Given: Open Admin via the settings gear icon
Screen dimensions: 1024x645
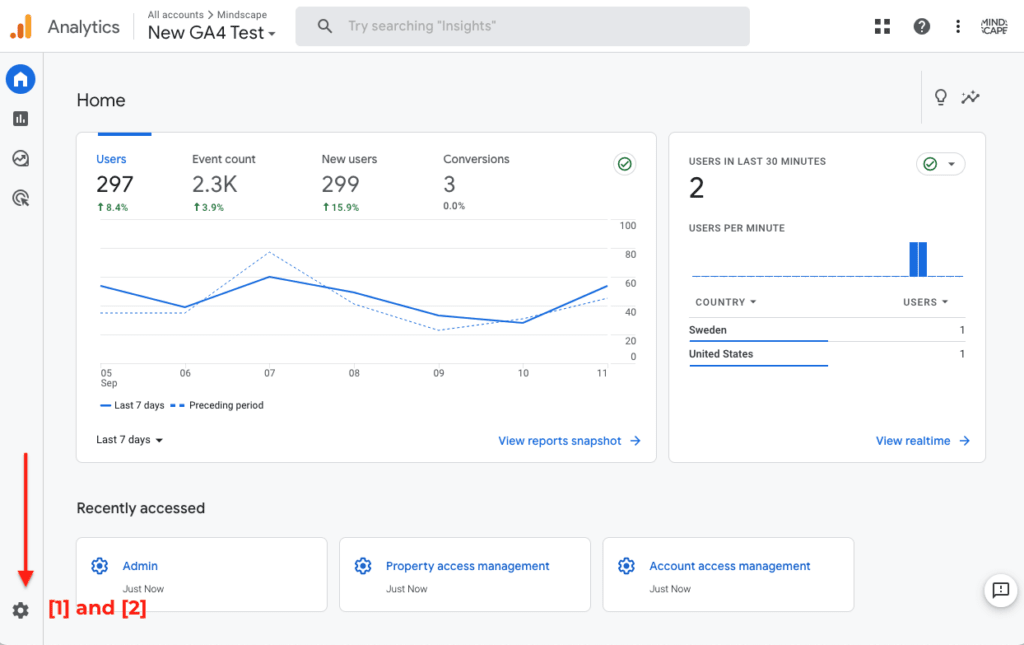Looking at the screenshot, I should click(20, 609).
